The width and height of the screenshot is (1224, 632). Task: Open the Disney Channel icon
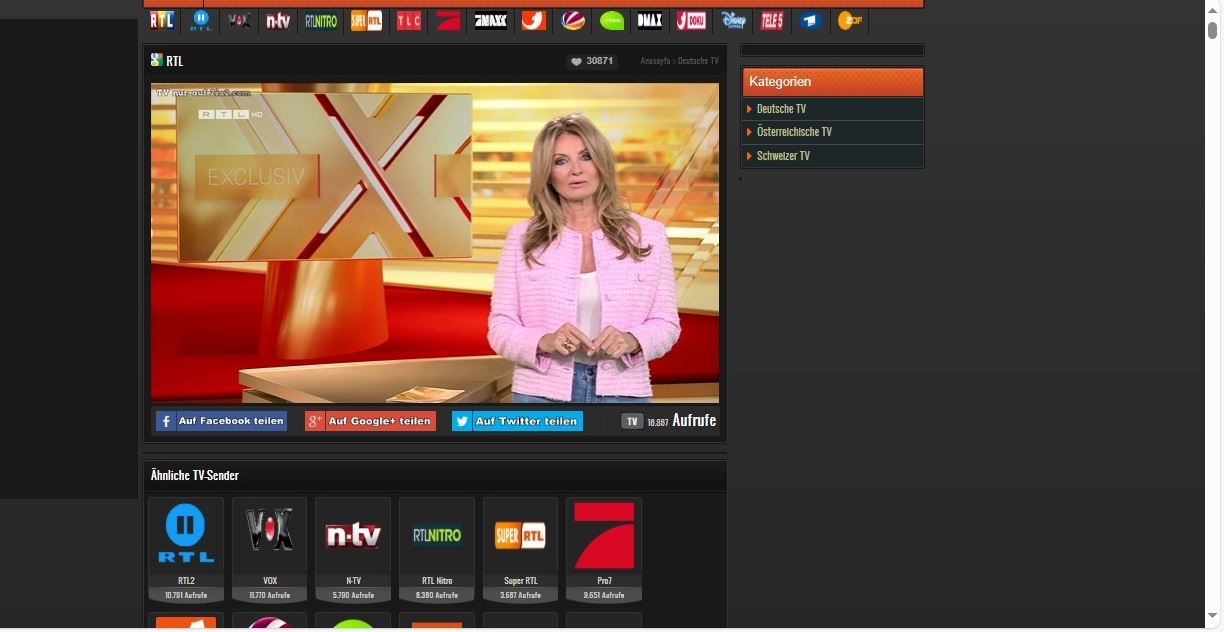pyautogui.click(x=733, y=21)
